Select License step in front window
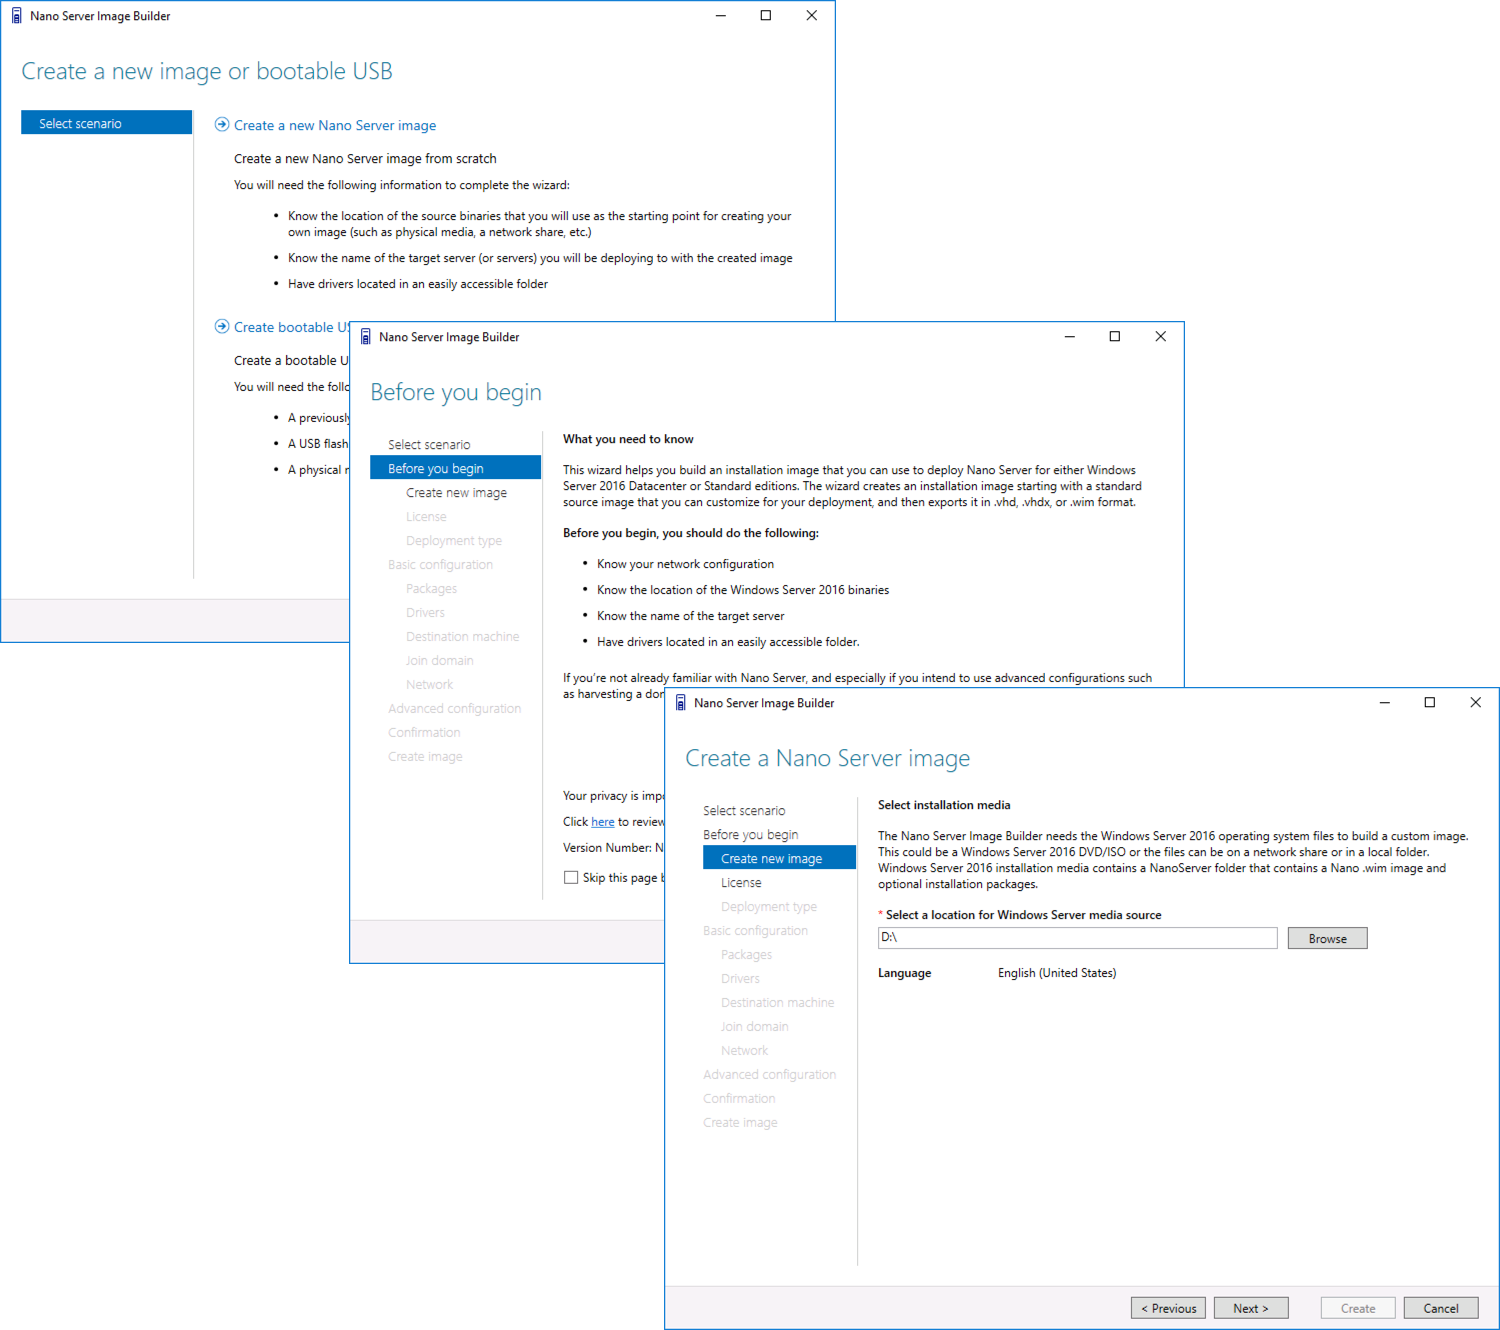This screenshot has height=1330, width=1500. [741, 883]
